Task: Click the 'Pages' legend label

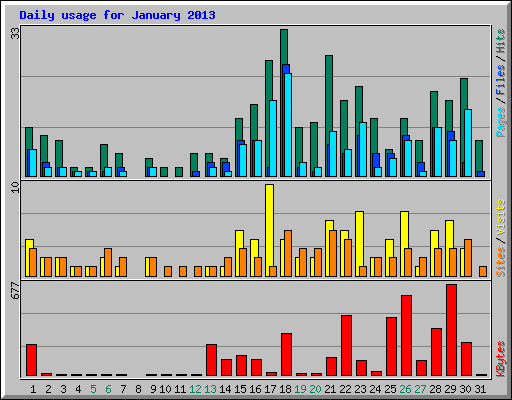Action: click(x=500, y=122)
